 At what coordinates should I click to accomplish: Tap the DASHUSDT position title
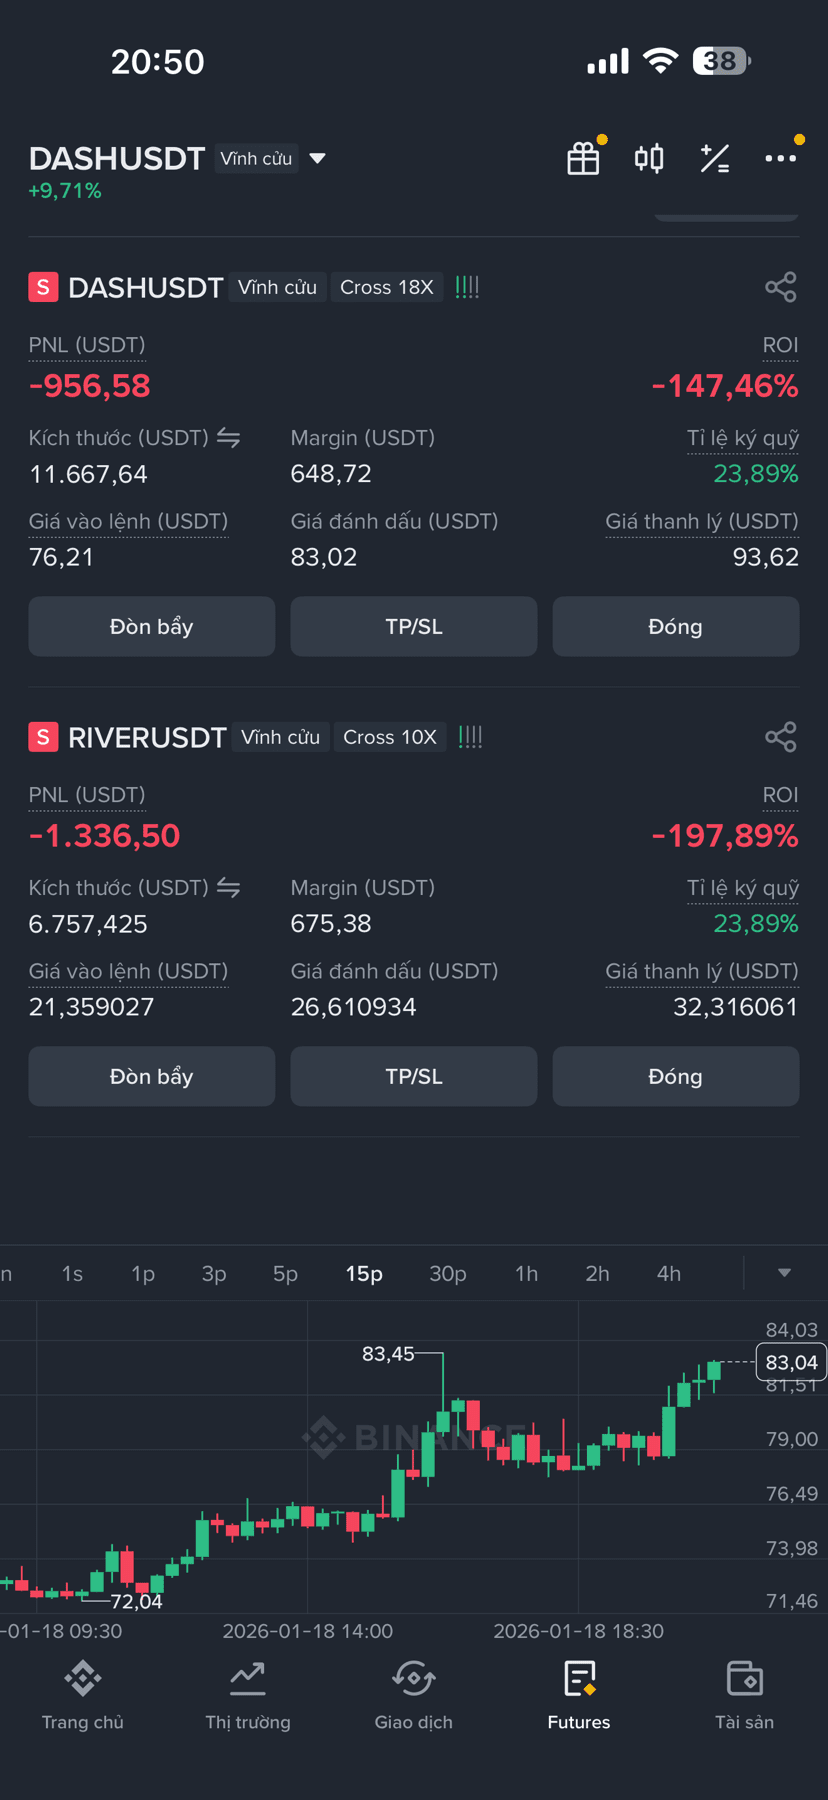pos(145,288)
